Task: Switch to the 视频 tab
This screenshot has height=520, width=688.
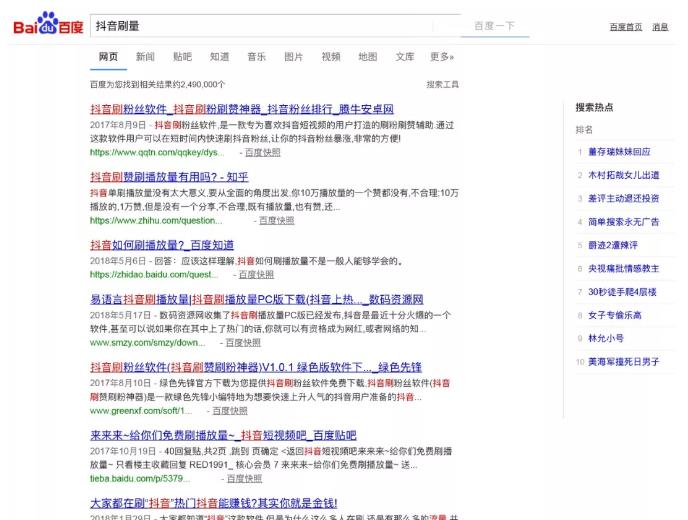Action: pyautogui.click(x=331, y=57)
